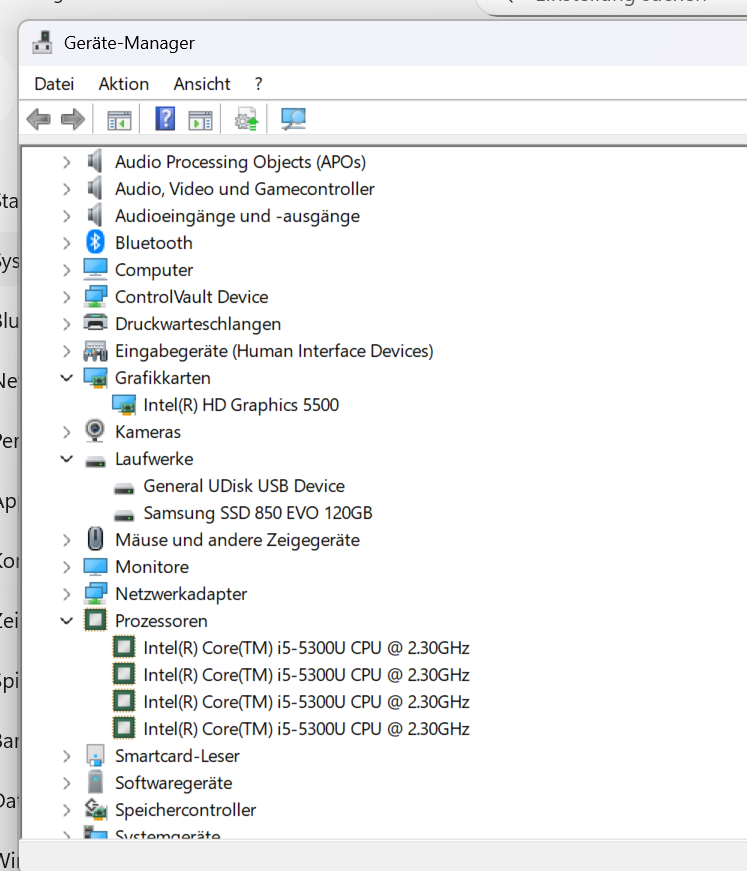Click the Netzwerkadapter network icon
Screen dimensions: 747x871
96,594
